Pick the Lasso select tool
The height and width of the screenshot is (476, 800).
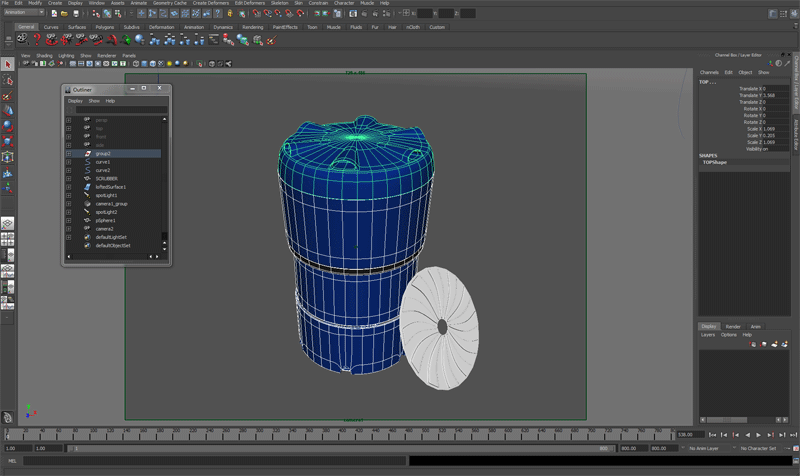[x=7, y=80]
